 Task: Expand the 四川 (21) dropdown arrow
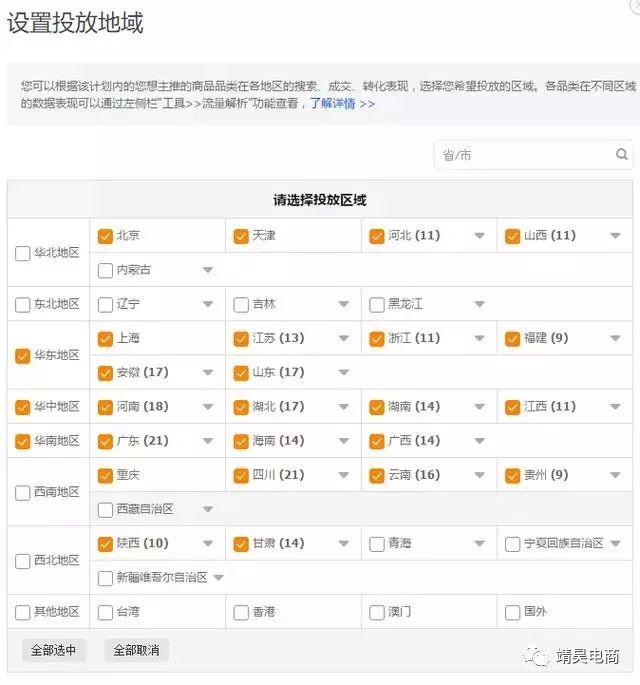(344, 475)
